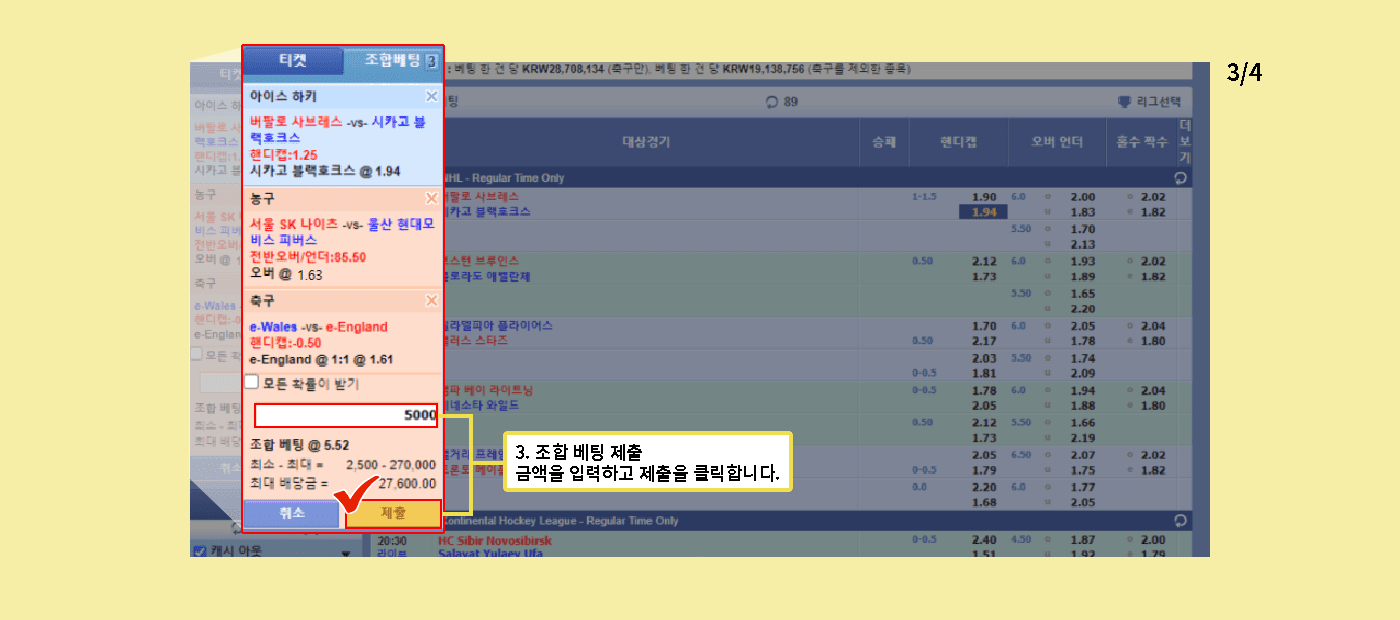Toggle the 캐시 아웃 checkbox
Viewport: 1400px width, 620px height.
point(199,551)
